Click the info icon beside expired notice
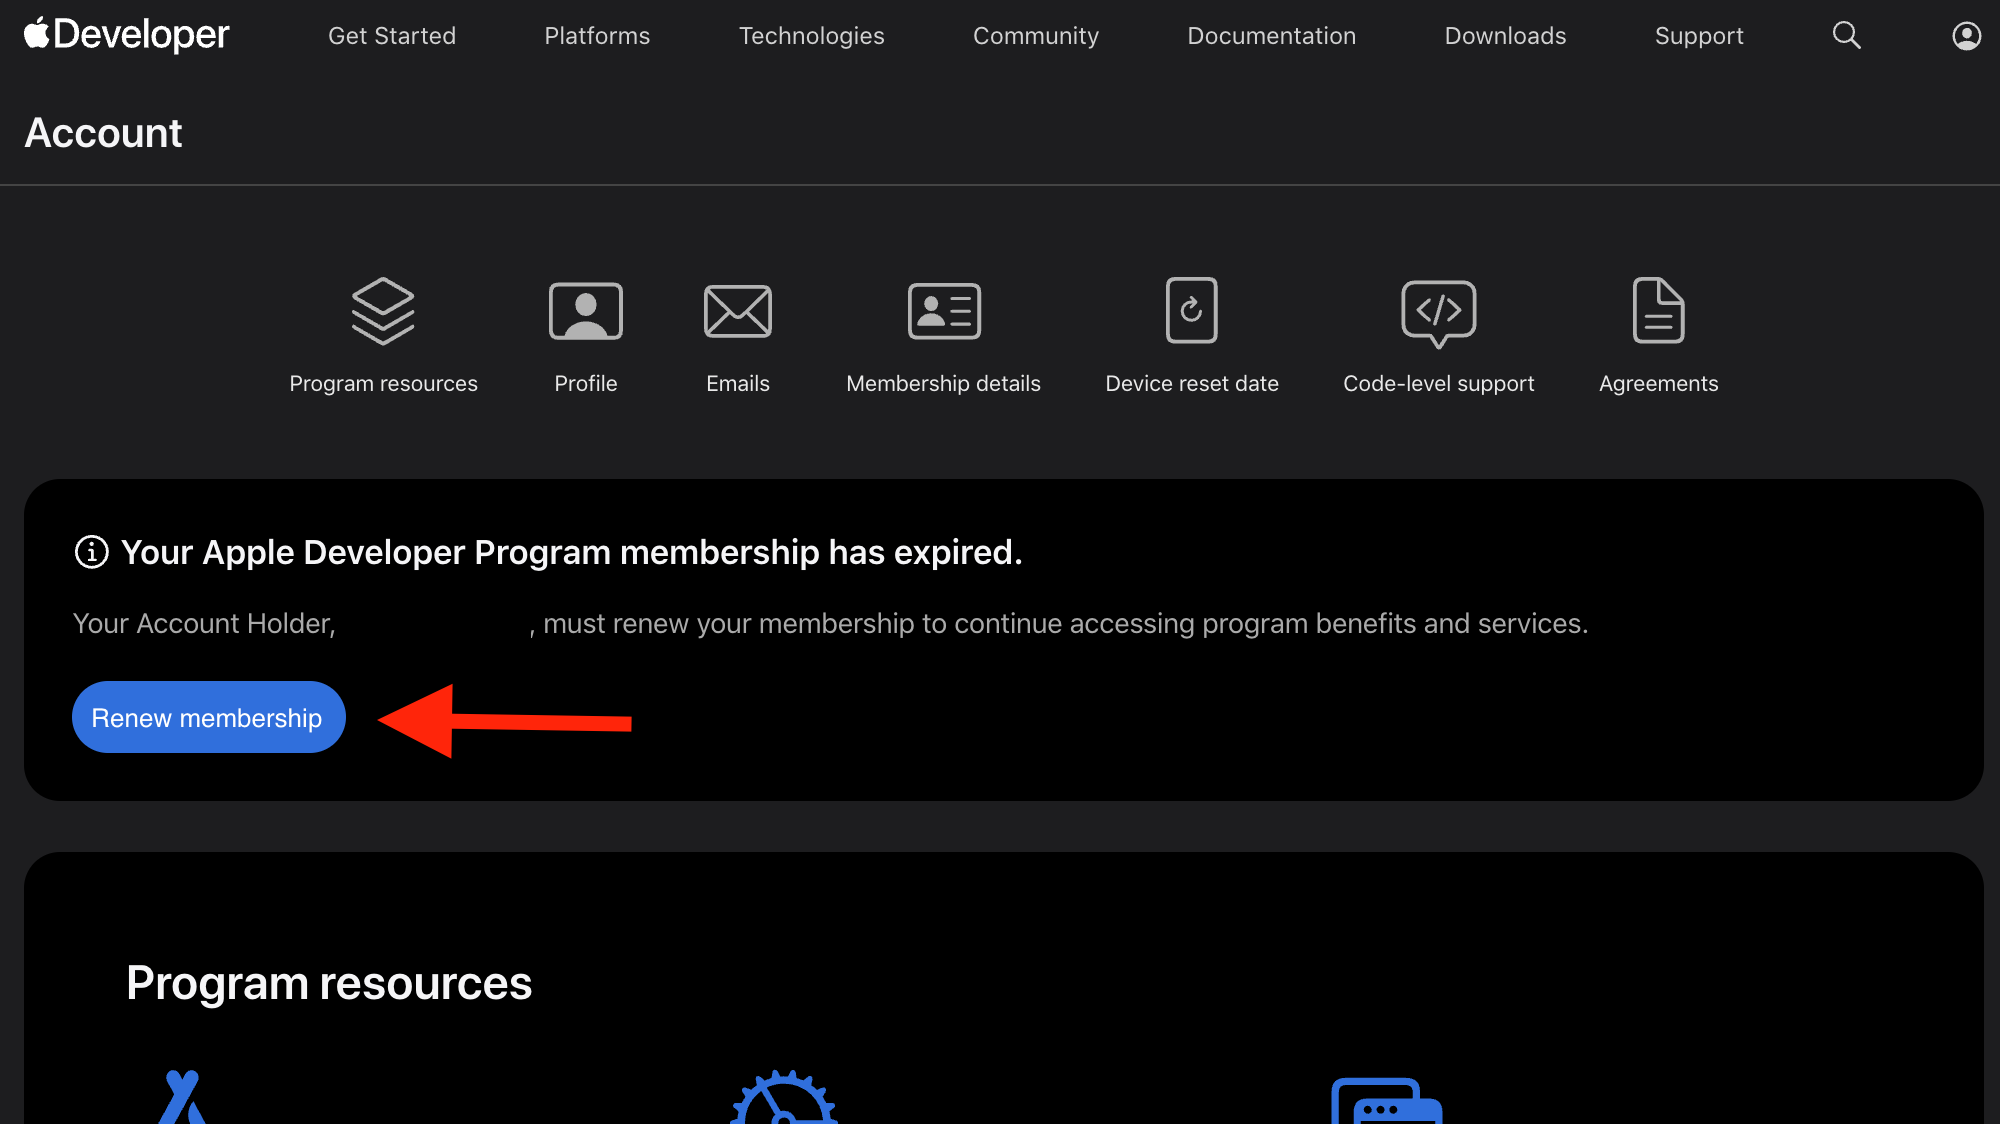Screen dimensions: 2000x1124 (x=92, y=552)
